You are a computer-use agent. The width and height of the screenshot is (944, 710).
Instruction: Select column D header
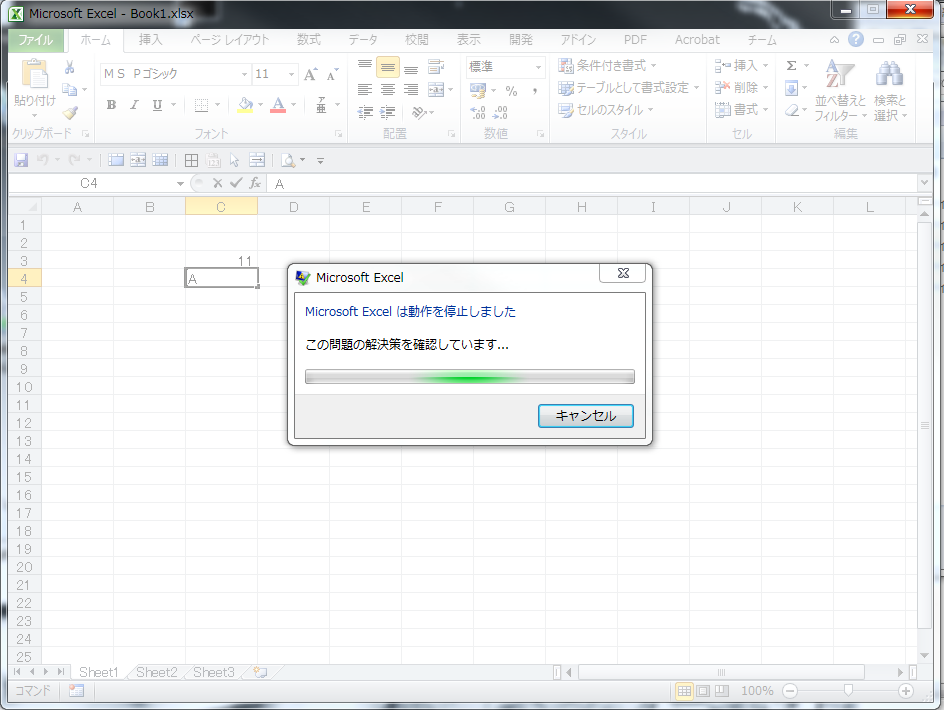293,207
